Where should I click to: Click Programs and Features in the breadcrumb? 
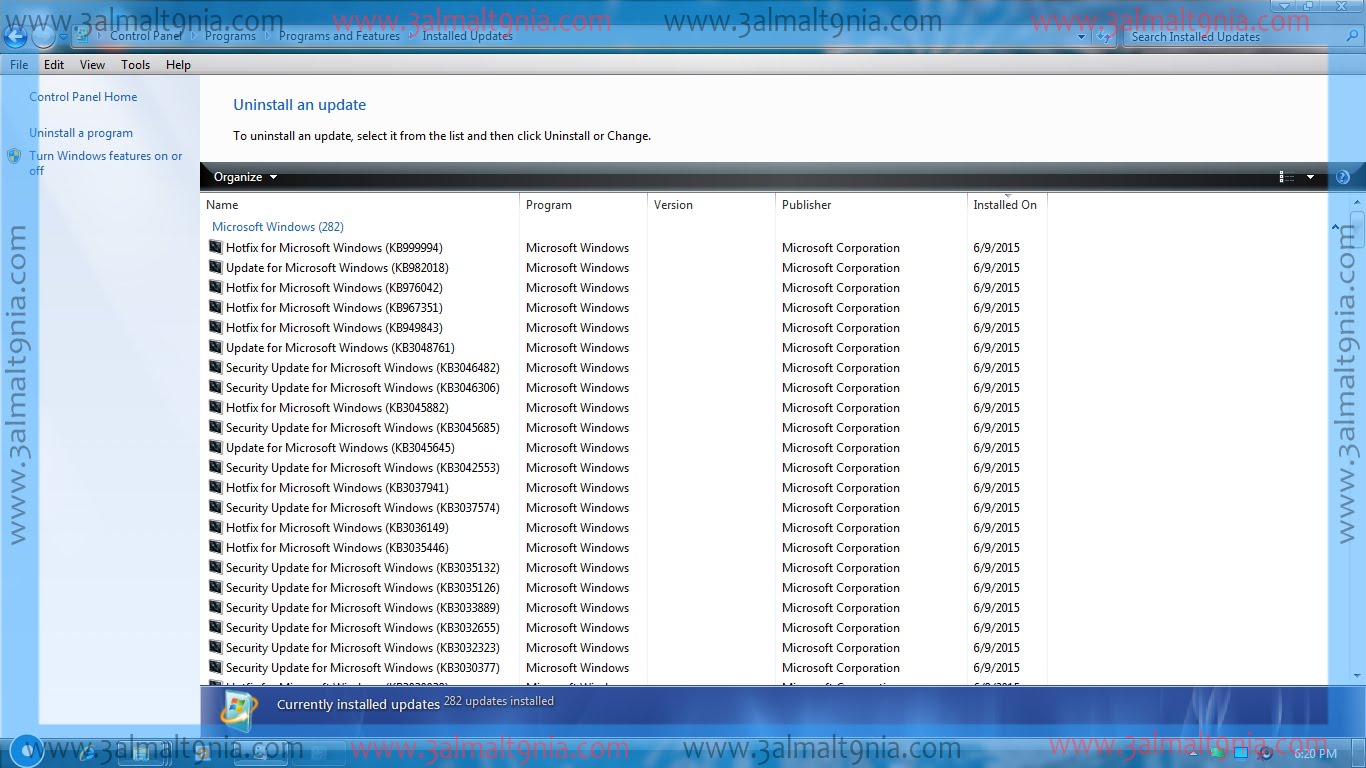click(339, 37)
